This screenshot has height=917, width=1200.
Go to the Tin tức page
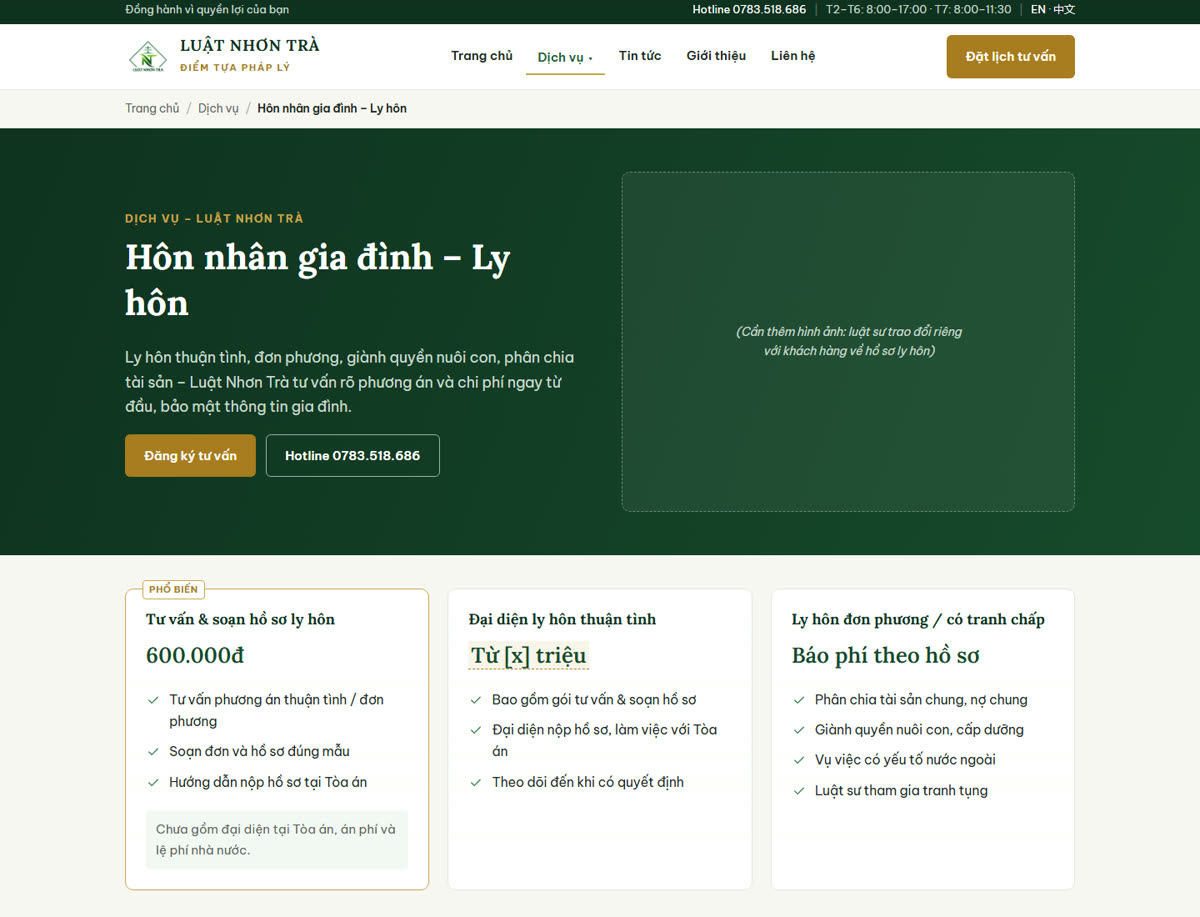pos(640,56)
